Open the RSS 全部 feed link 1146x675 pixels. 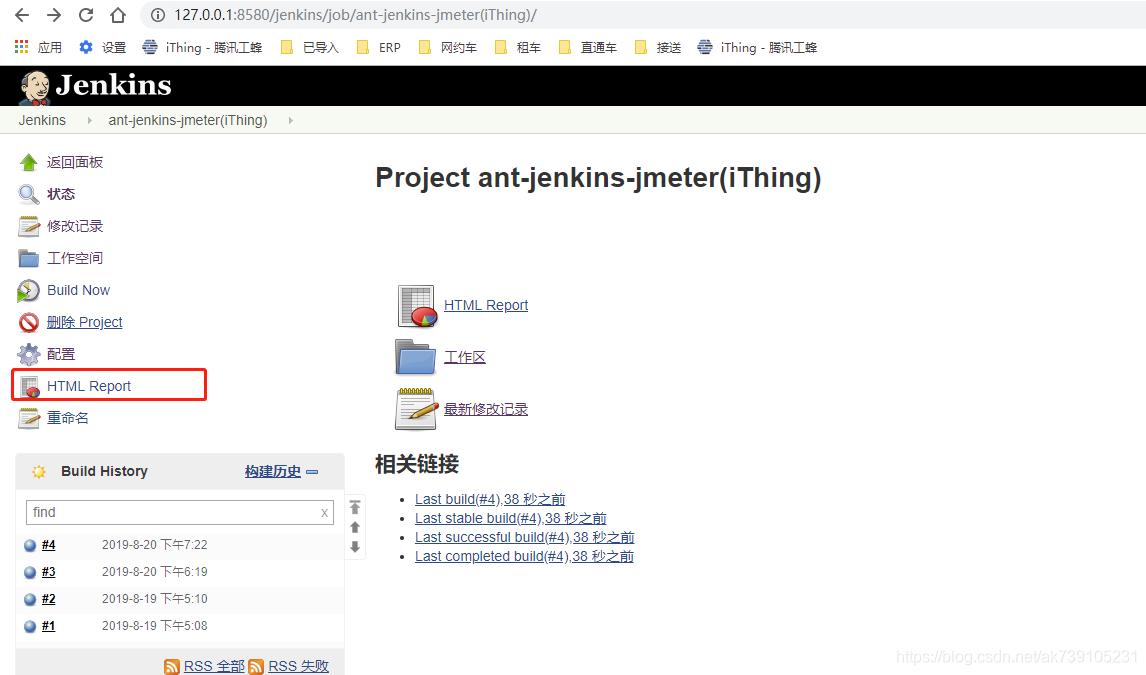tap(214, 666)
